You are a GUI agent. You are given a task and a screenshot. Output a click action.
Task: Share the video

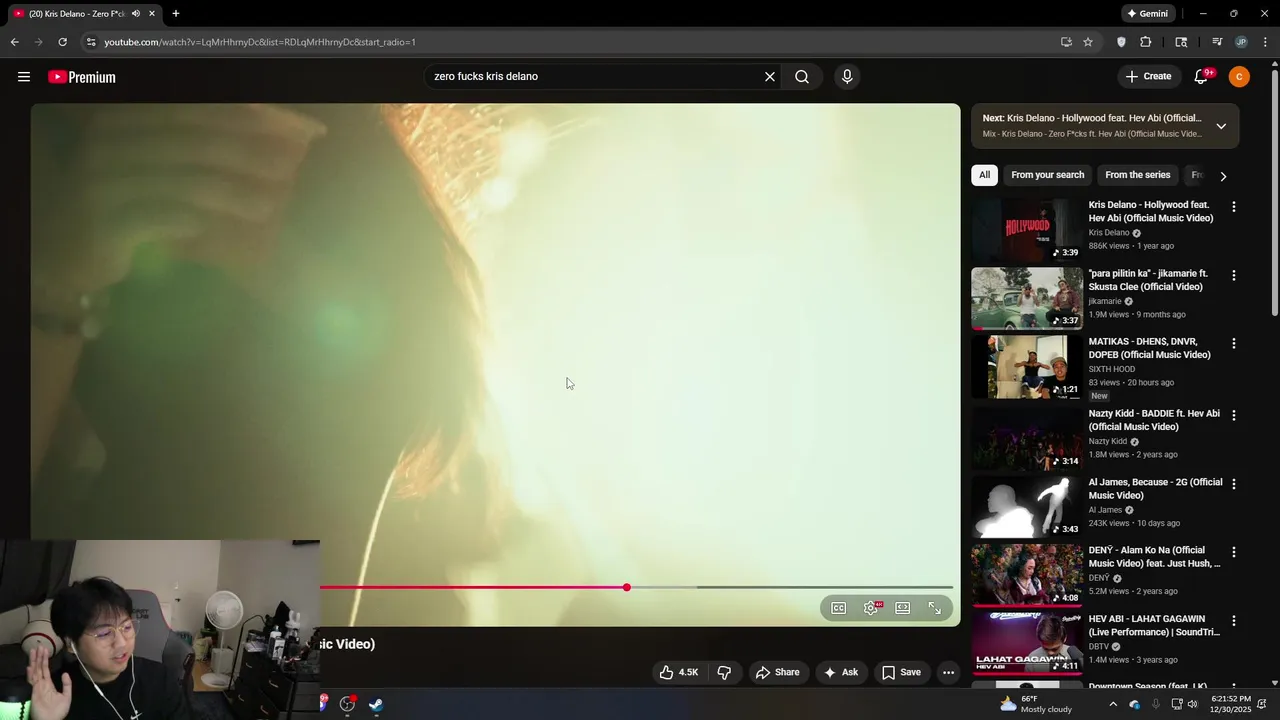[777, 672]
